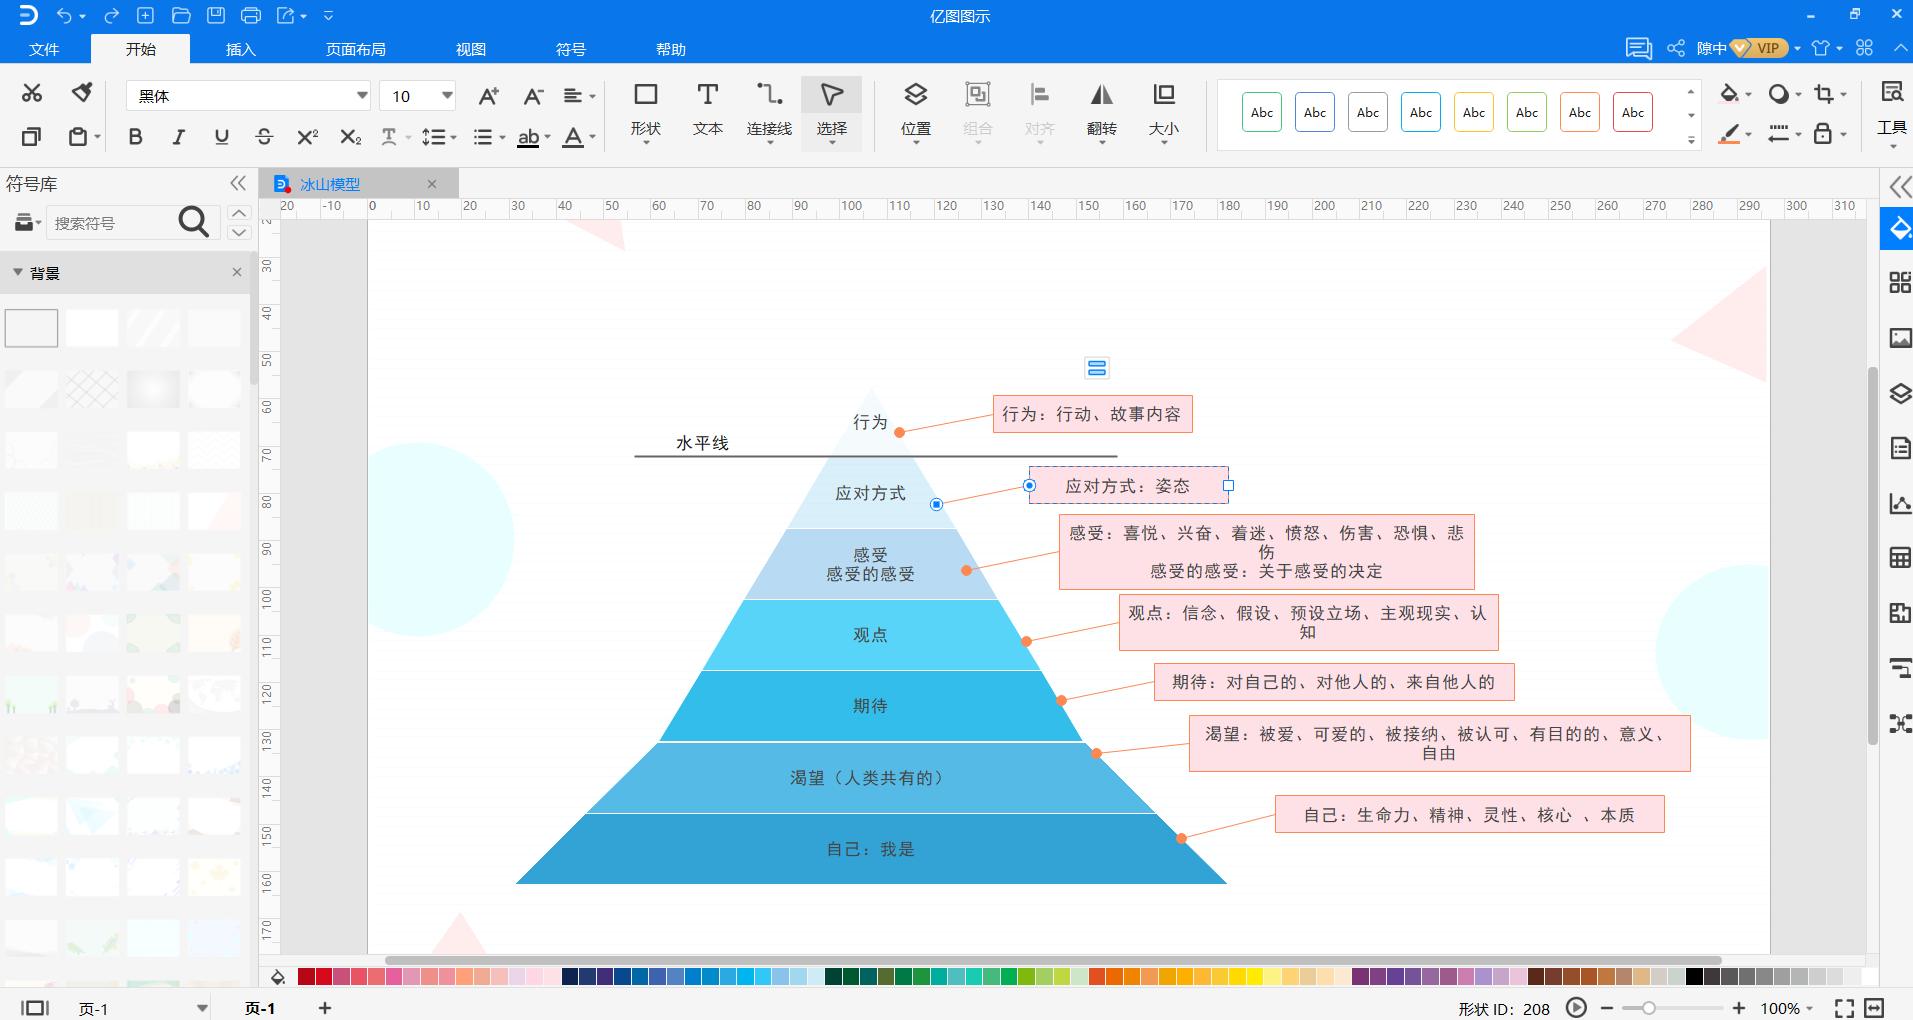Screen dimensions: 1913x1020
Task: Click the Format Painter brush icon
Action: 82,93
